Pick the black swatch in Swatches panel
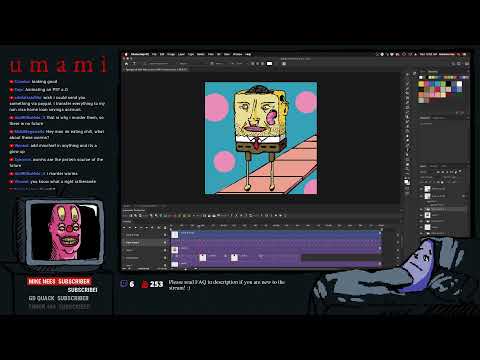 point(449,84)
